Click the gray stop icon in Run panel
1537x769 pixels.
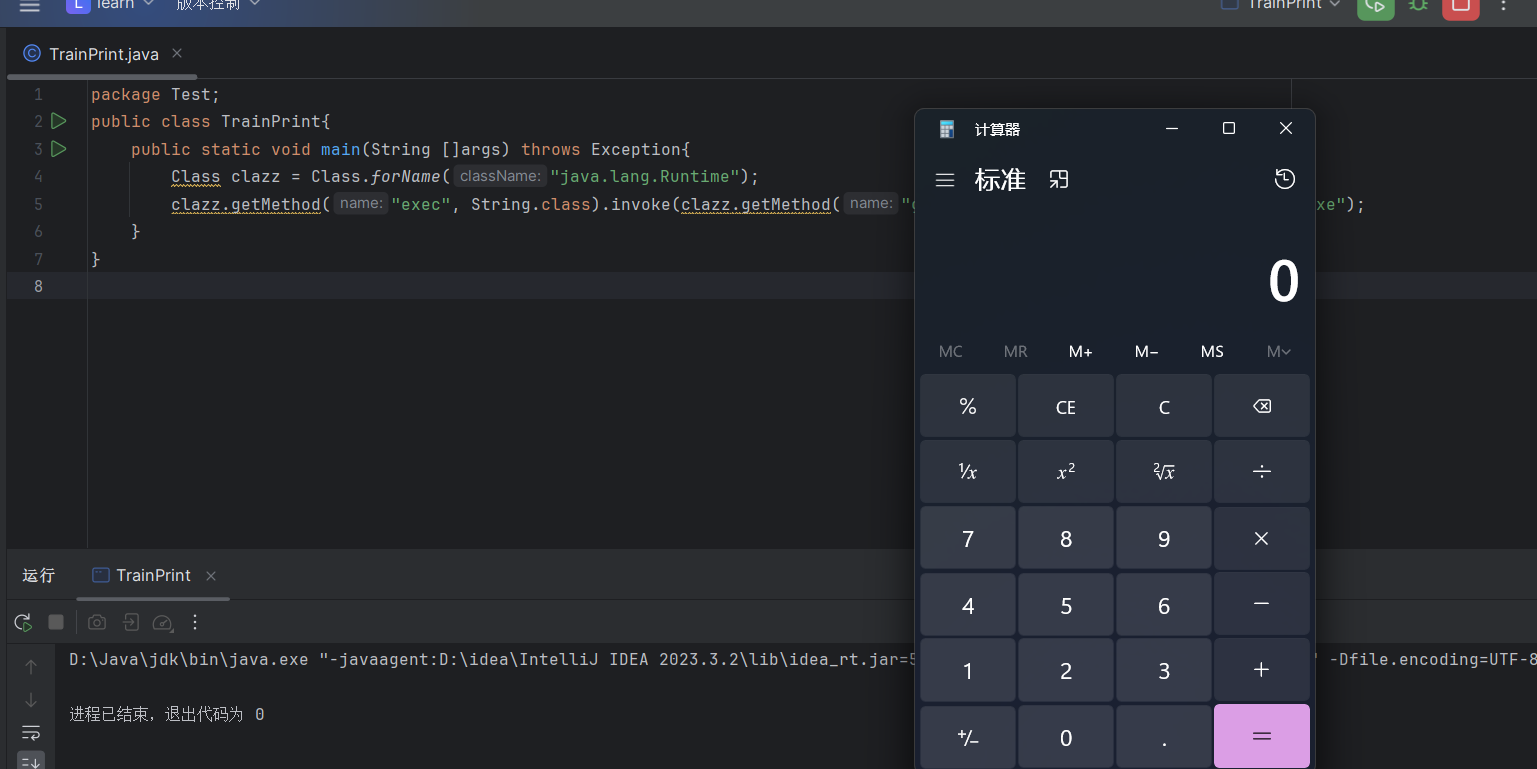pyautogui.click(x=56, y=622)
